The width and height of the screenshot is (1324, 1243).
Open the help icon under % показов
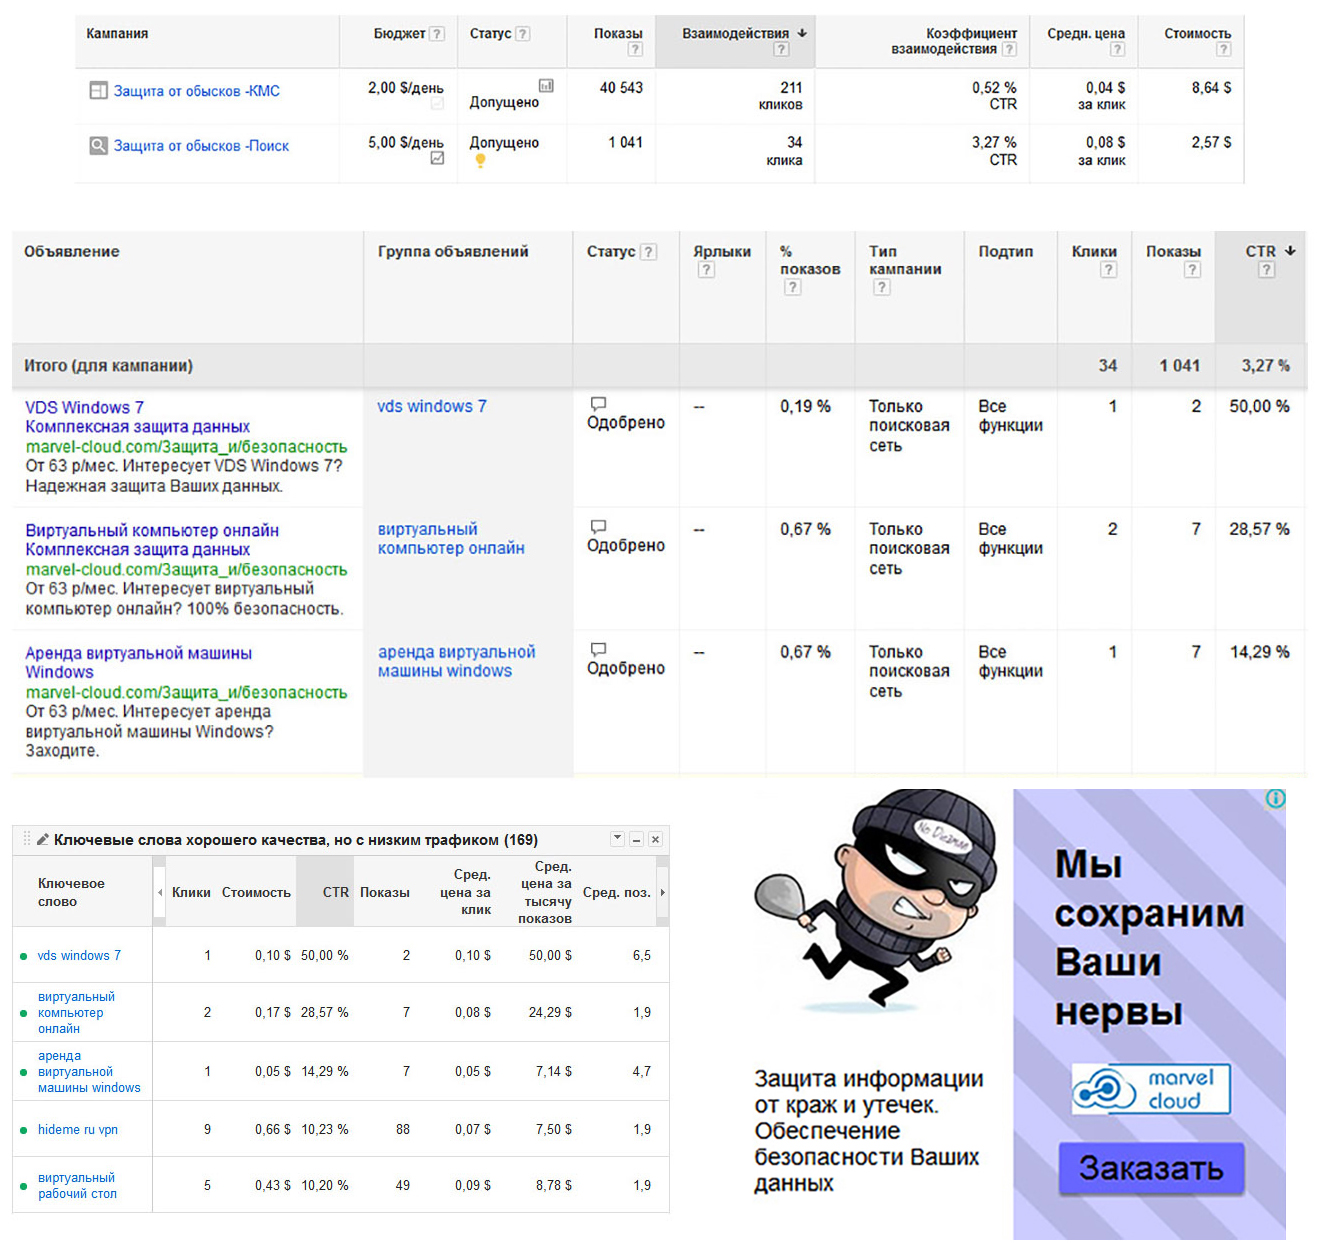click(792, 288)
